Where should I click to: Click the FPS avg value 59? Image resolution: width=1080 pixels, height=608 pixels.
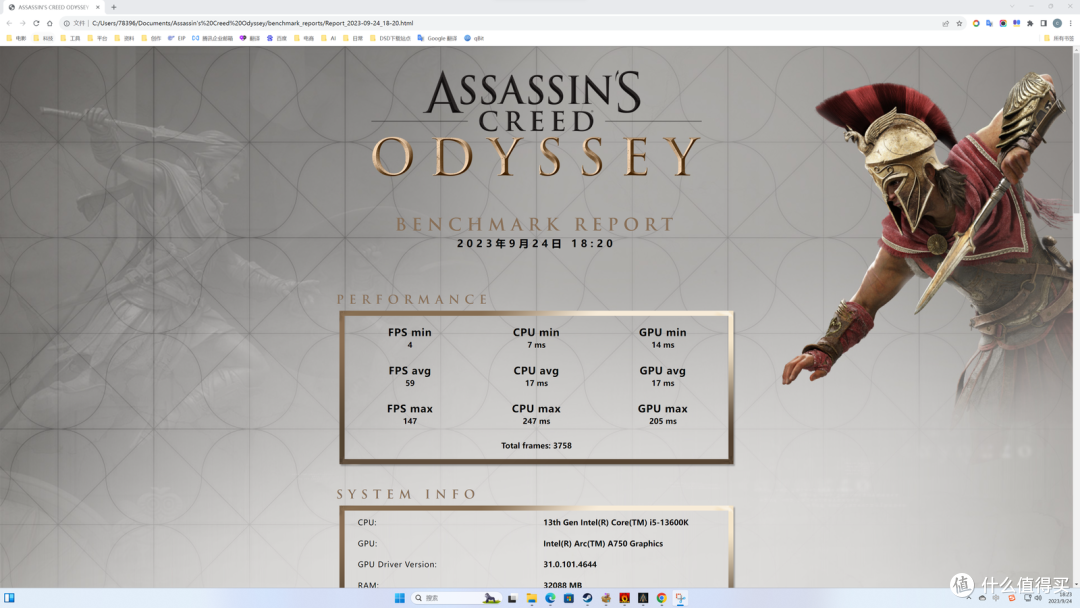click(x=410, y=383)
